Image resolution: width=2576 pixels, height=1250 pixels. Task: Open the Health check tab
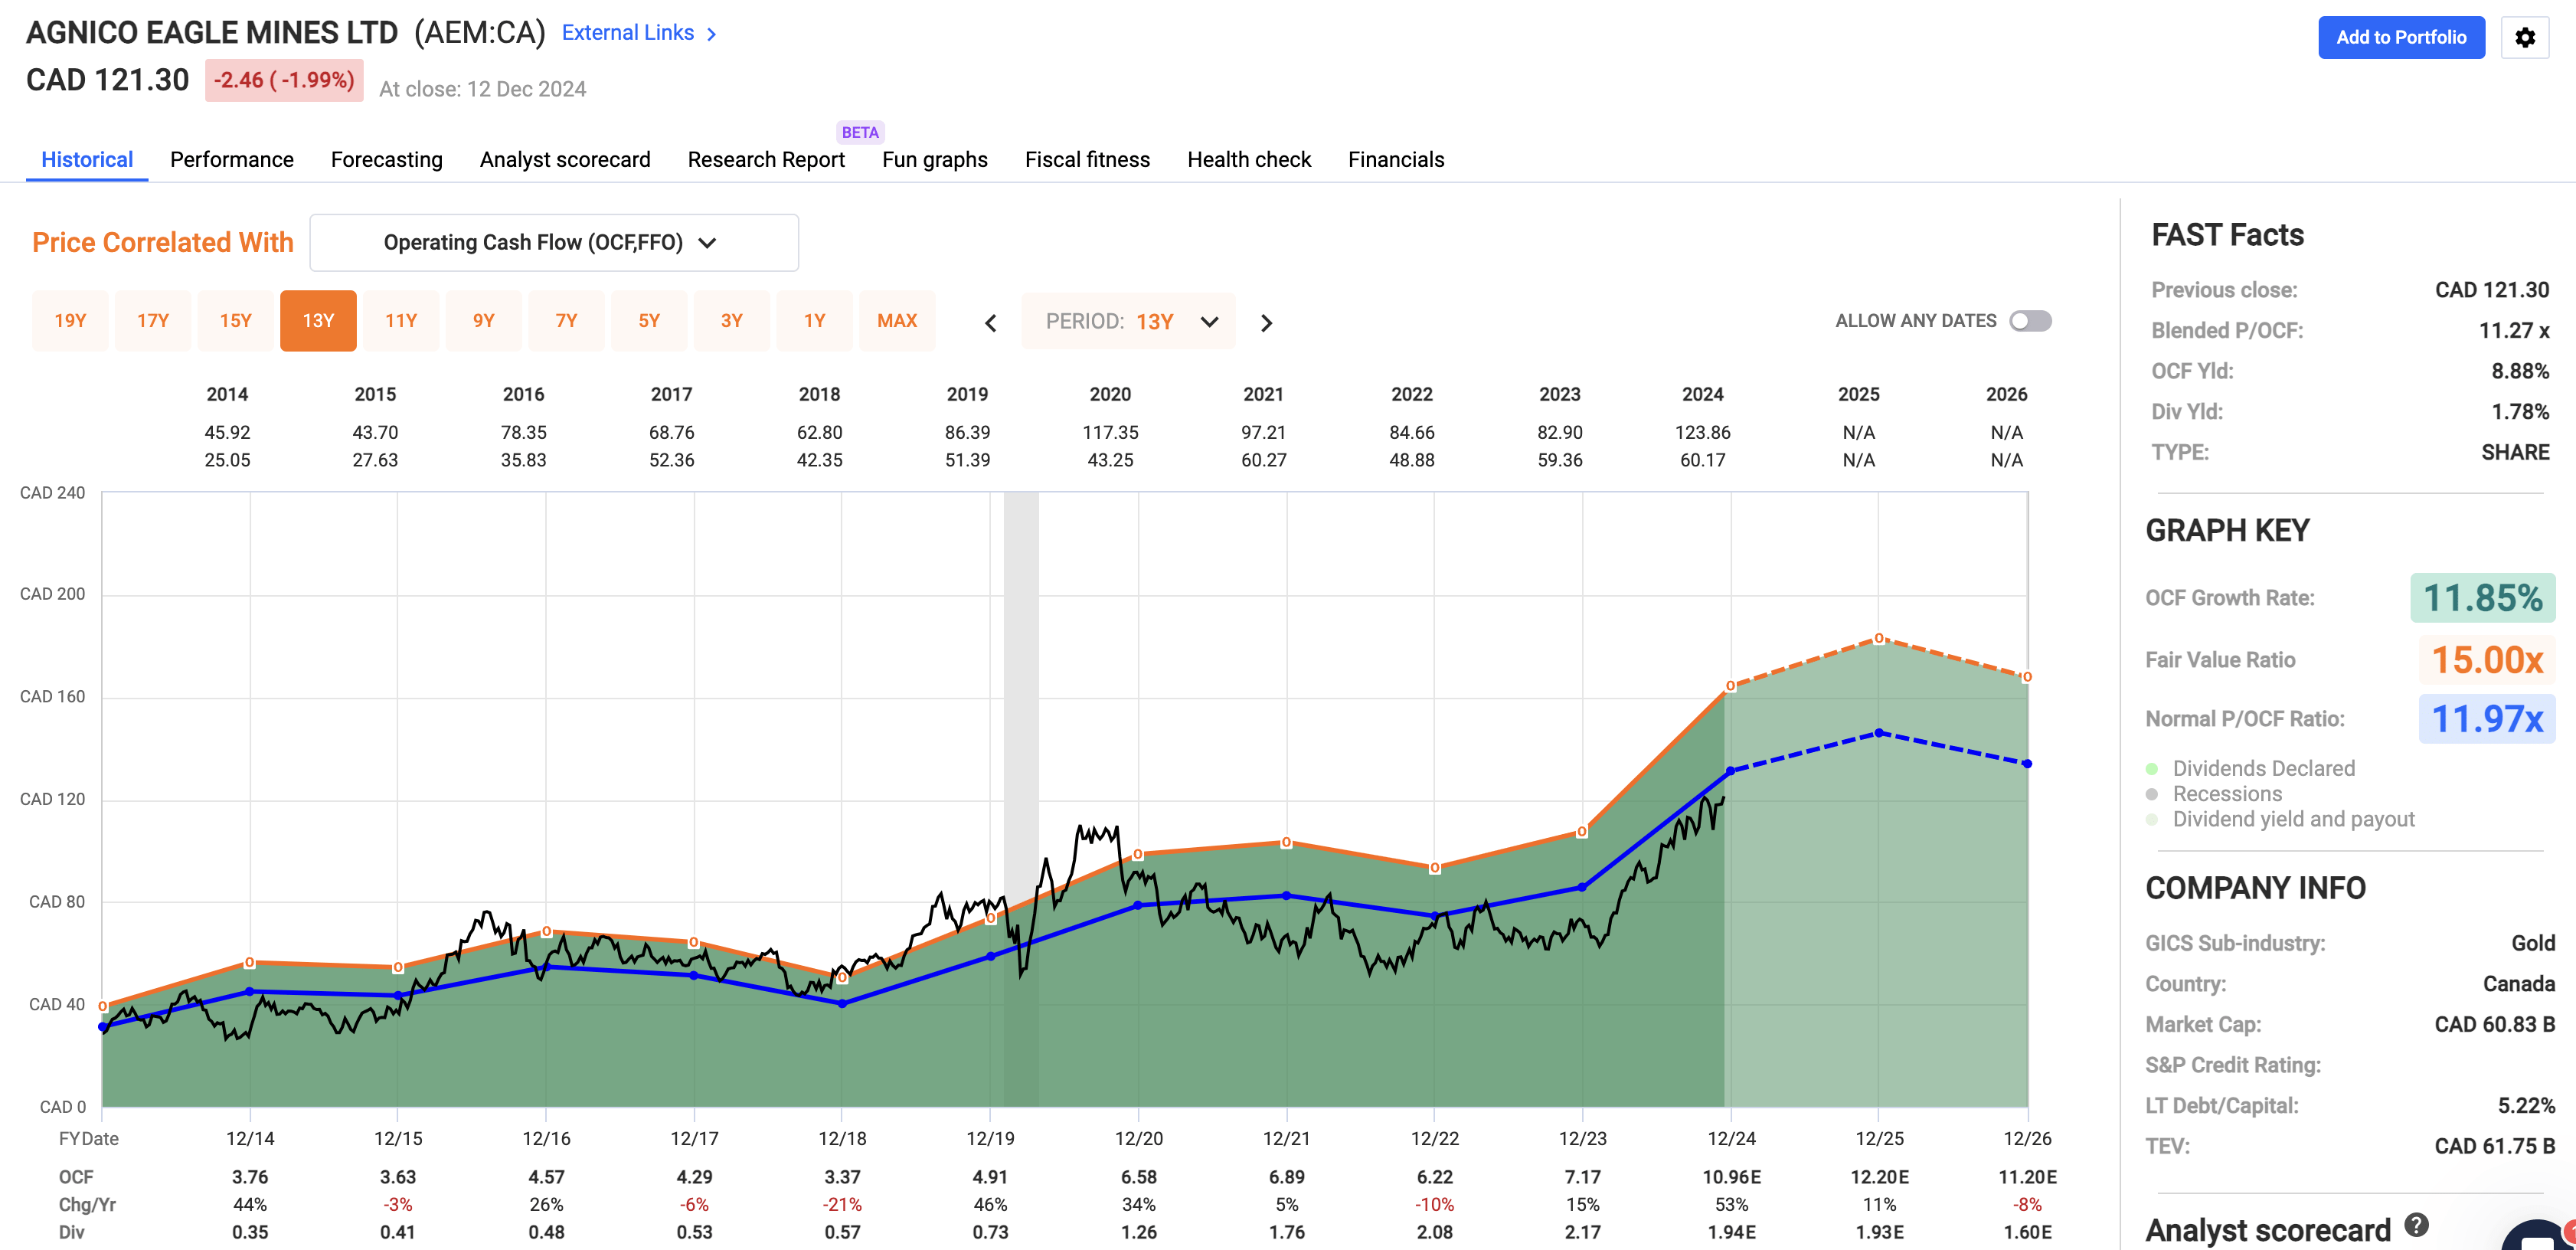pyautogui.click(x=1248, y=160)
